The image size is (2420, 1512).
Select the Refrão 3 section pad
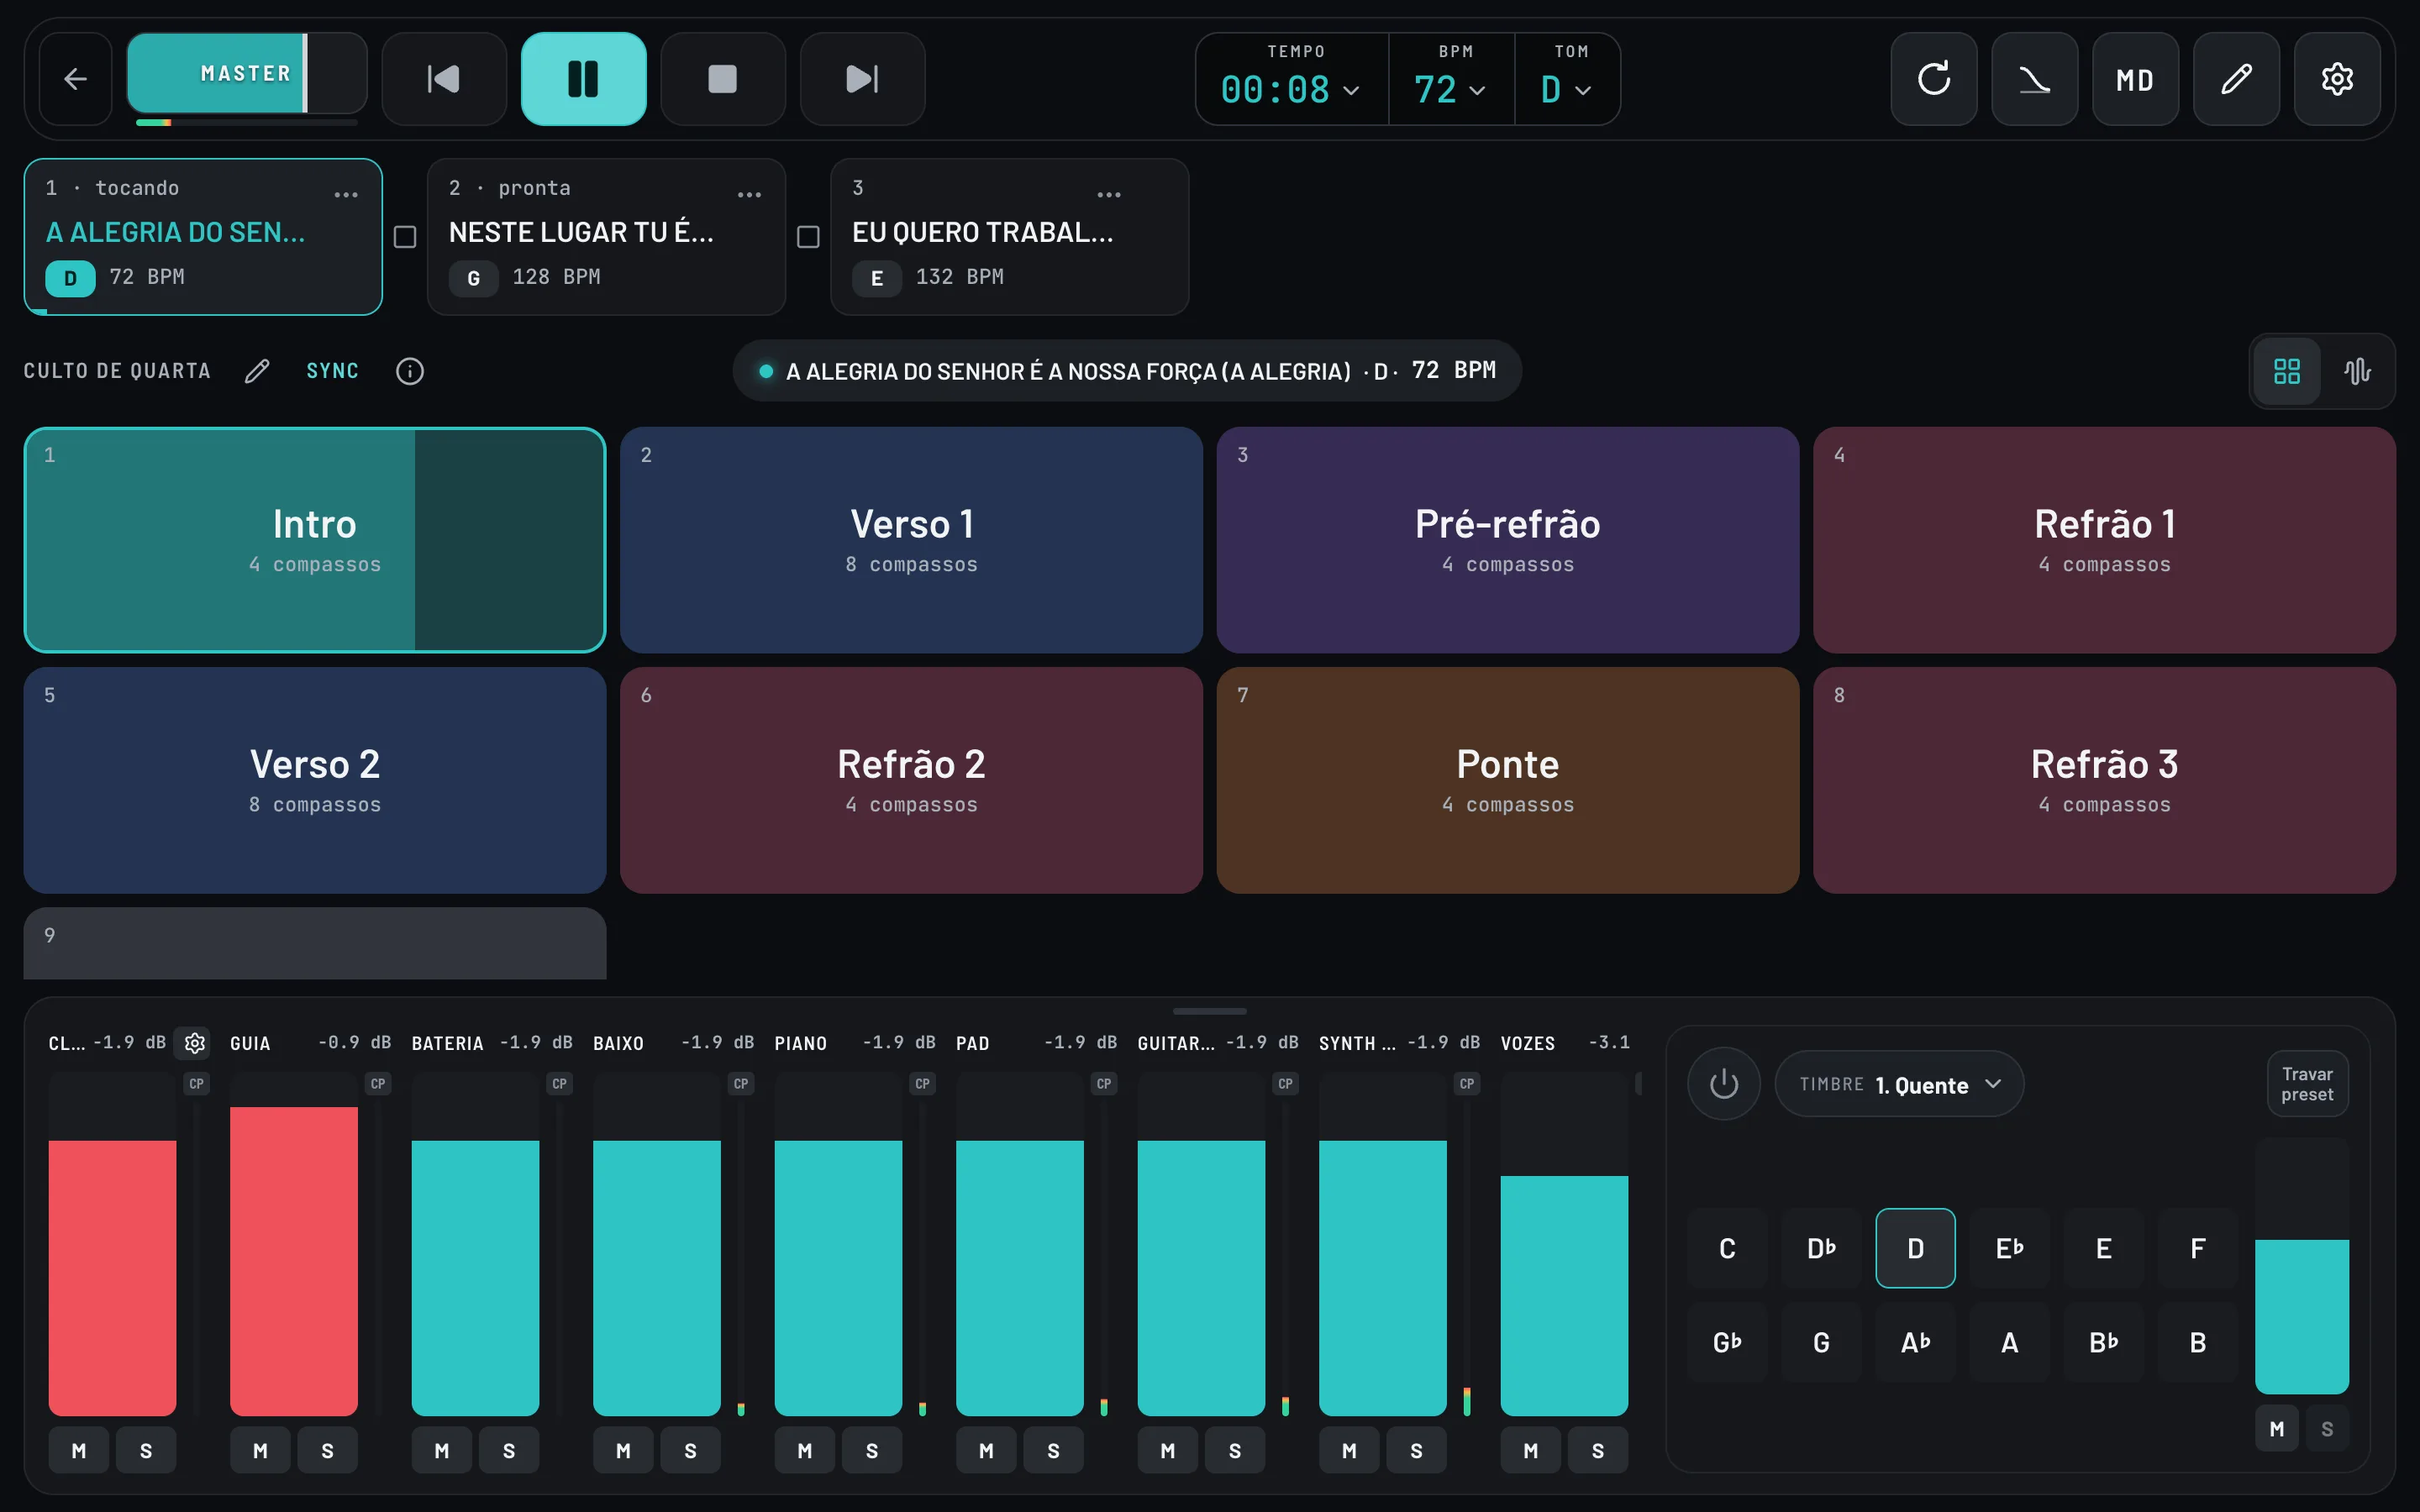point(2104,780)
